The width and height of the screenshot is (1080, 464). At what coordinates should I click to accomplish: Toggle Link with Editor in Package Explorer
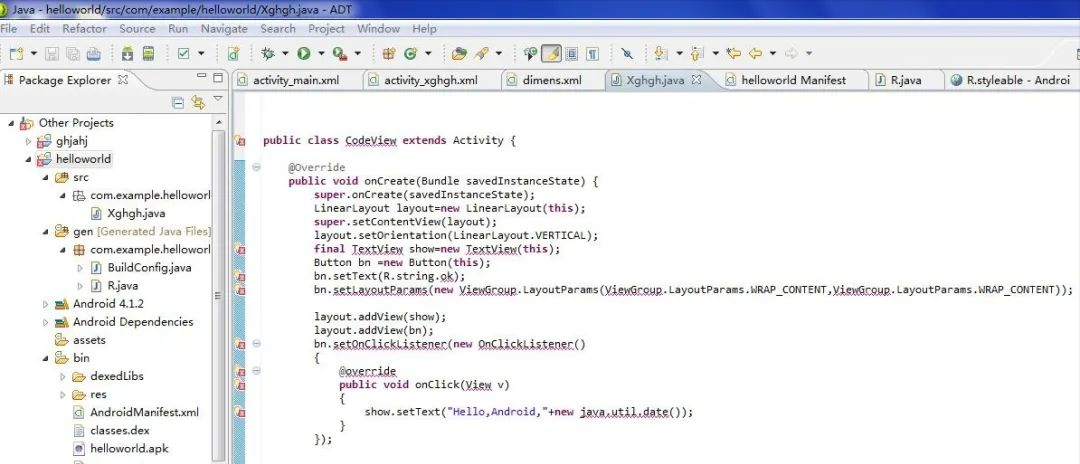pyautogui.click(x=198, y=103)
